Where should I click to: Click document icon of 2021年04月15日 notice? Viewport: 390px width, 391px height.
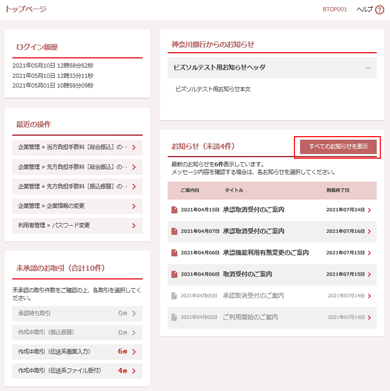(174, 210)
